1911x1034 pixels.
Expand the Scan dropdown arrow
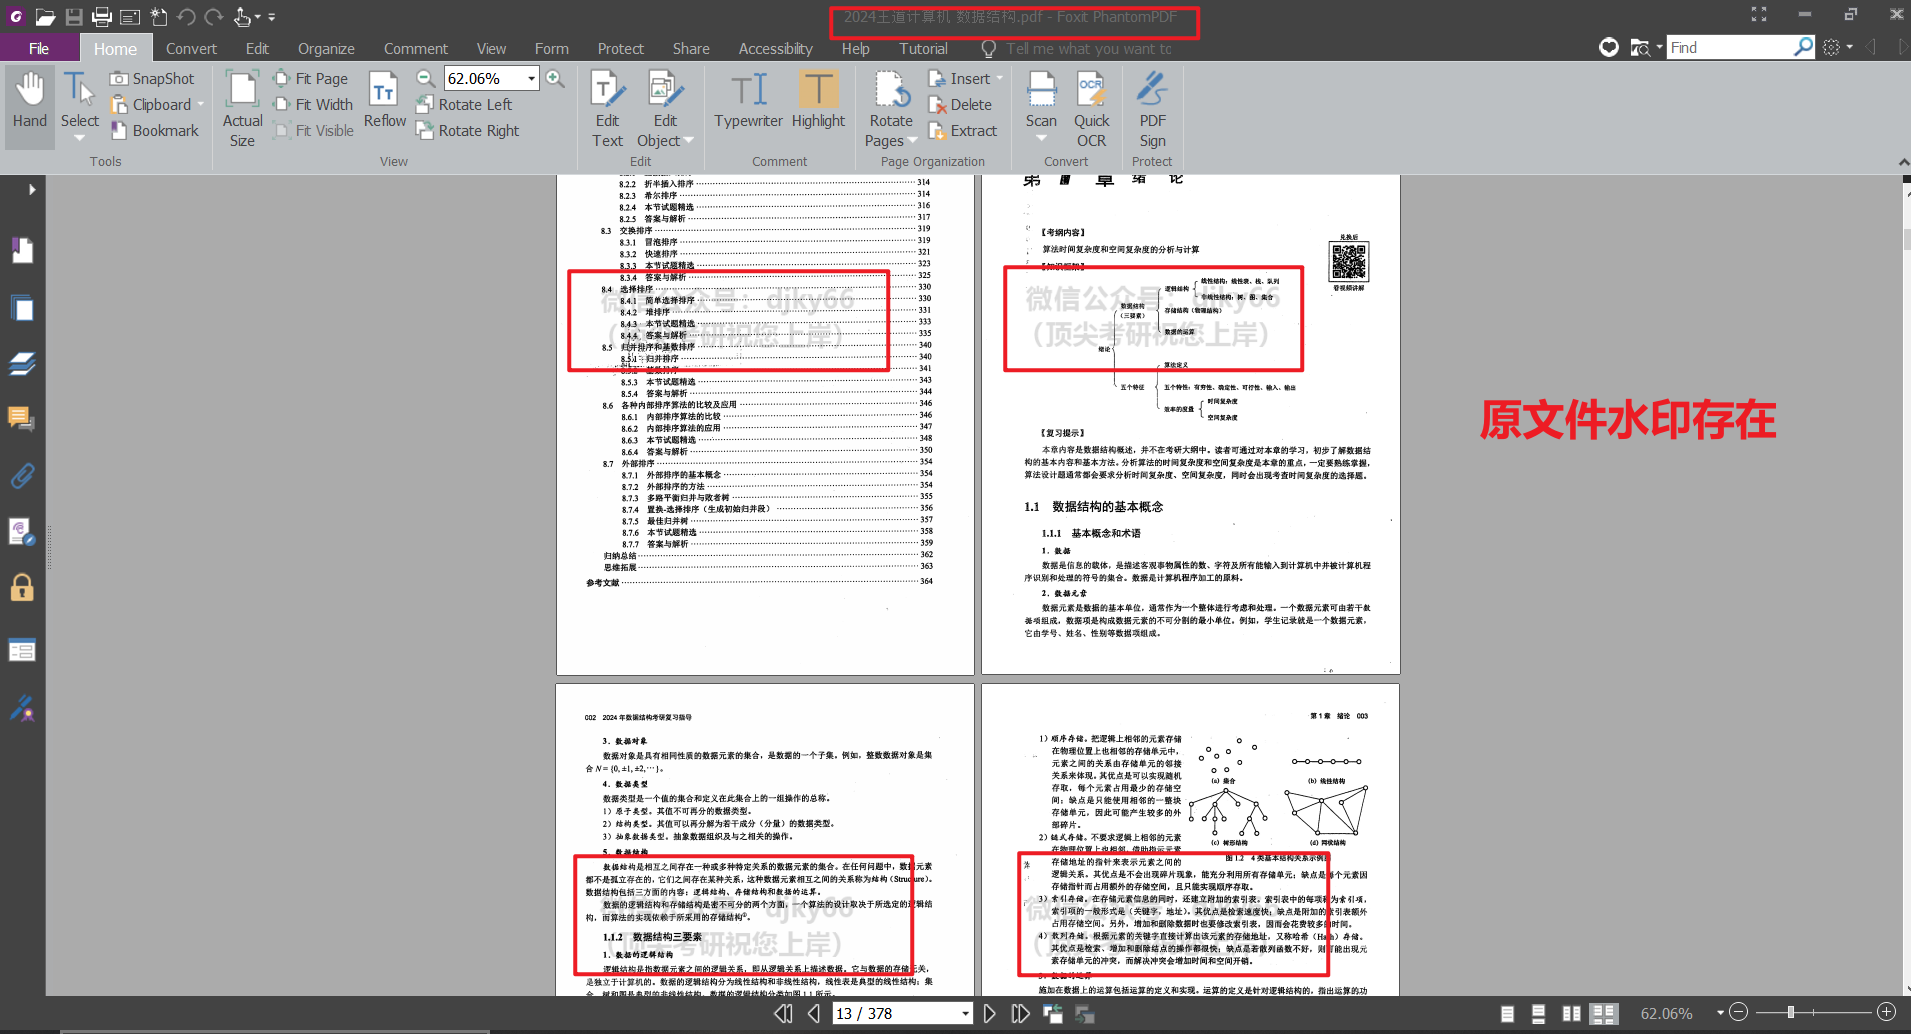coord(1041,138)
